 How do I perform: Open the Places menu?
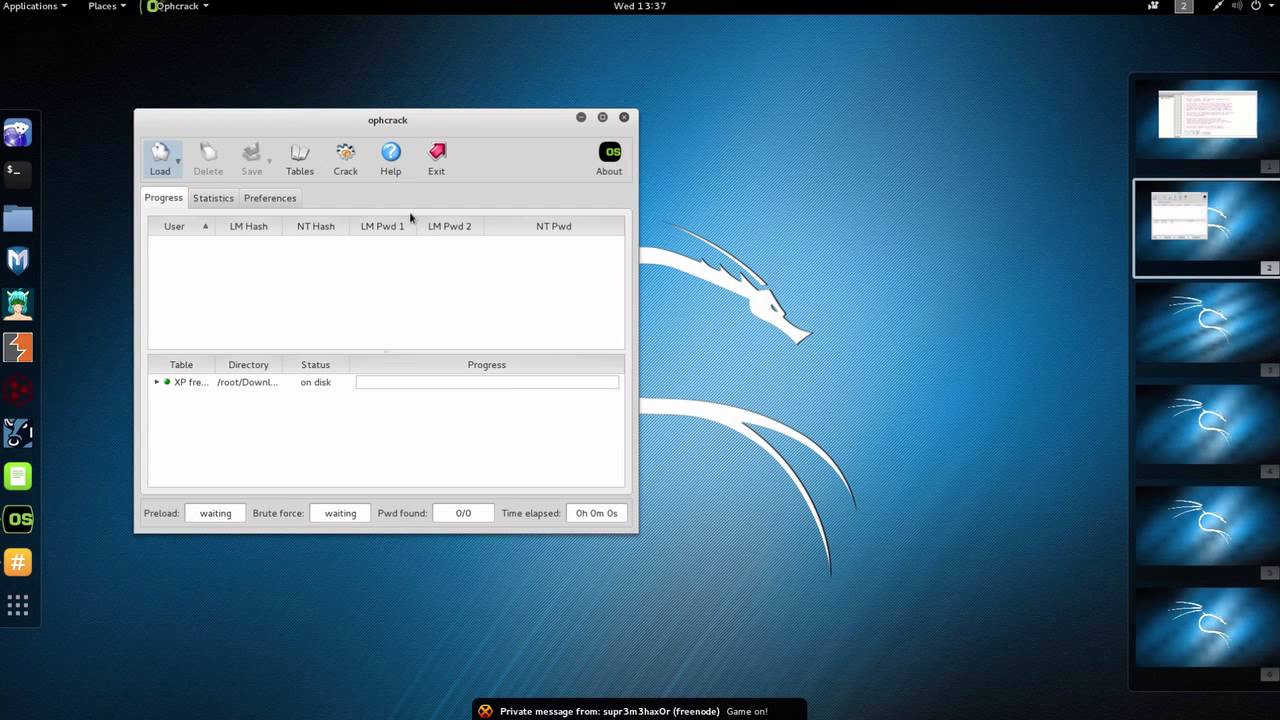click(107, 6)
